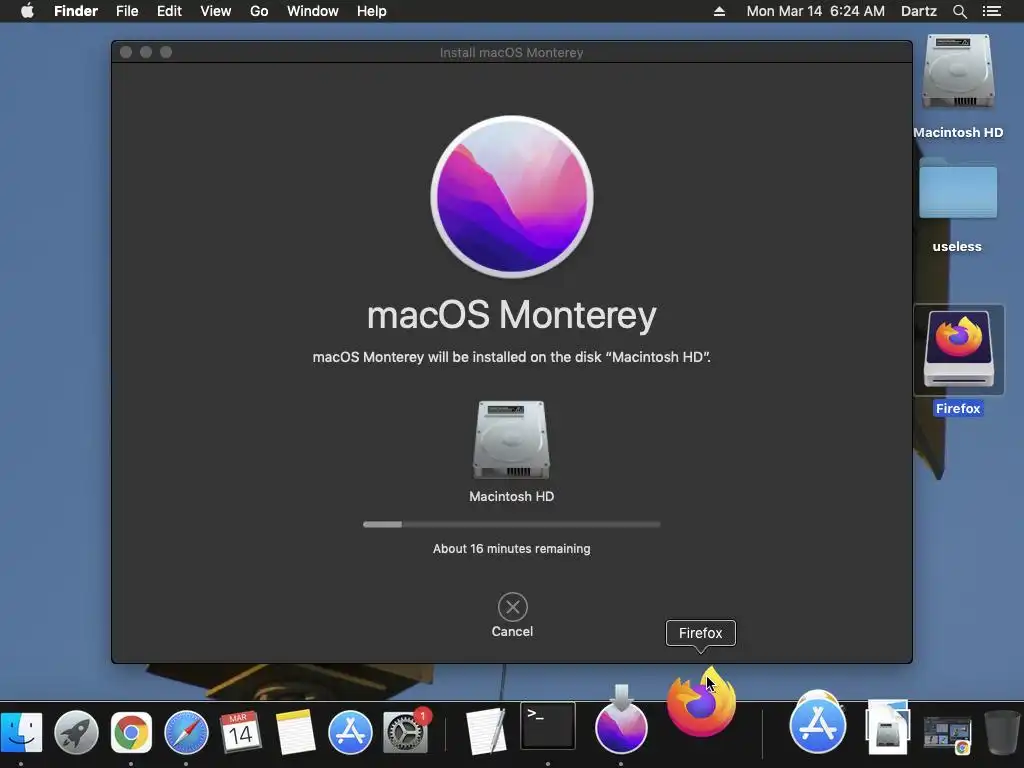Open App Store icon beside Notes in Dock
This screenshot has width=1024, height=768.
(350, 732)
